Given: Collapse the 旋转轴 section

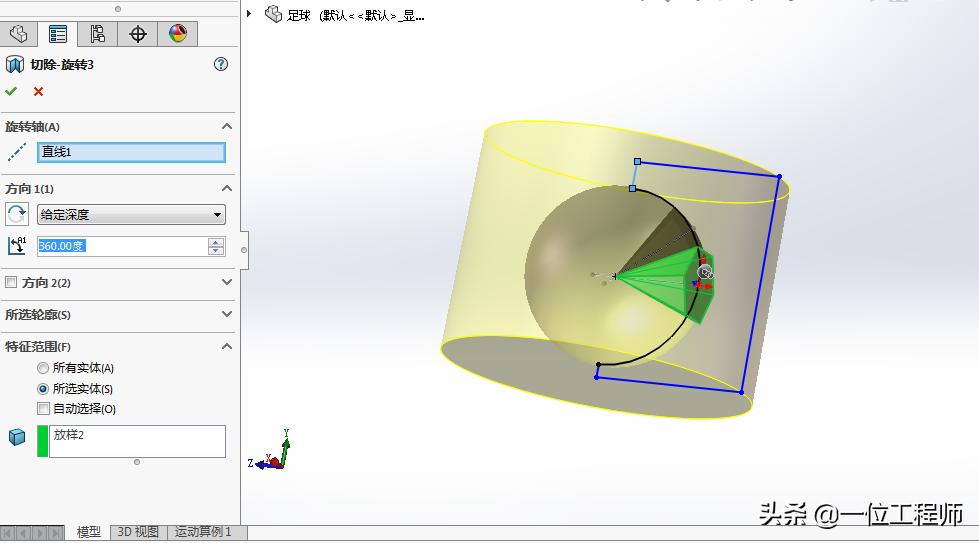Looking at the screenshot, I should (226, 127).
